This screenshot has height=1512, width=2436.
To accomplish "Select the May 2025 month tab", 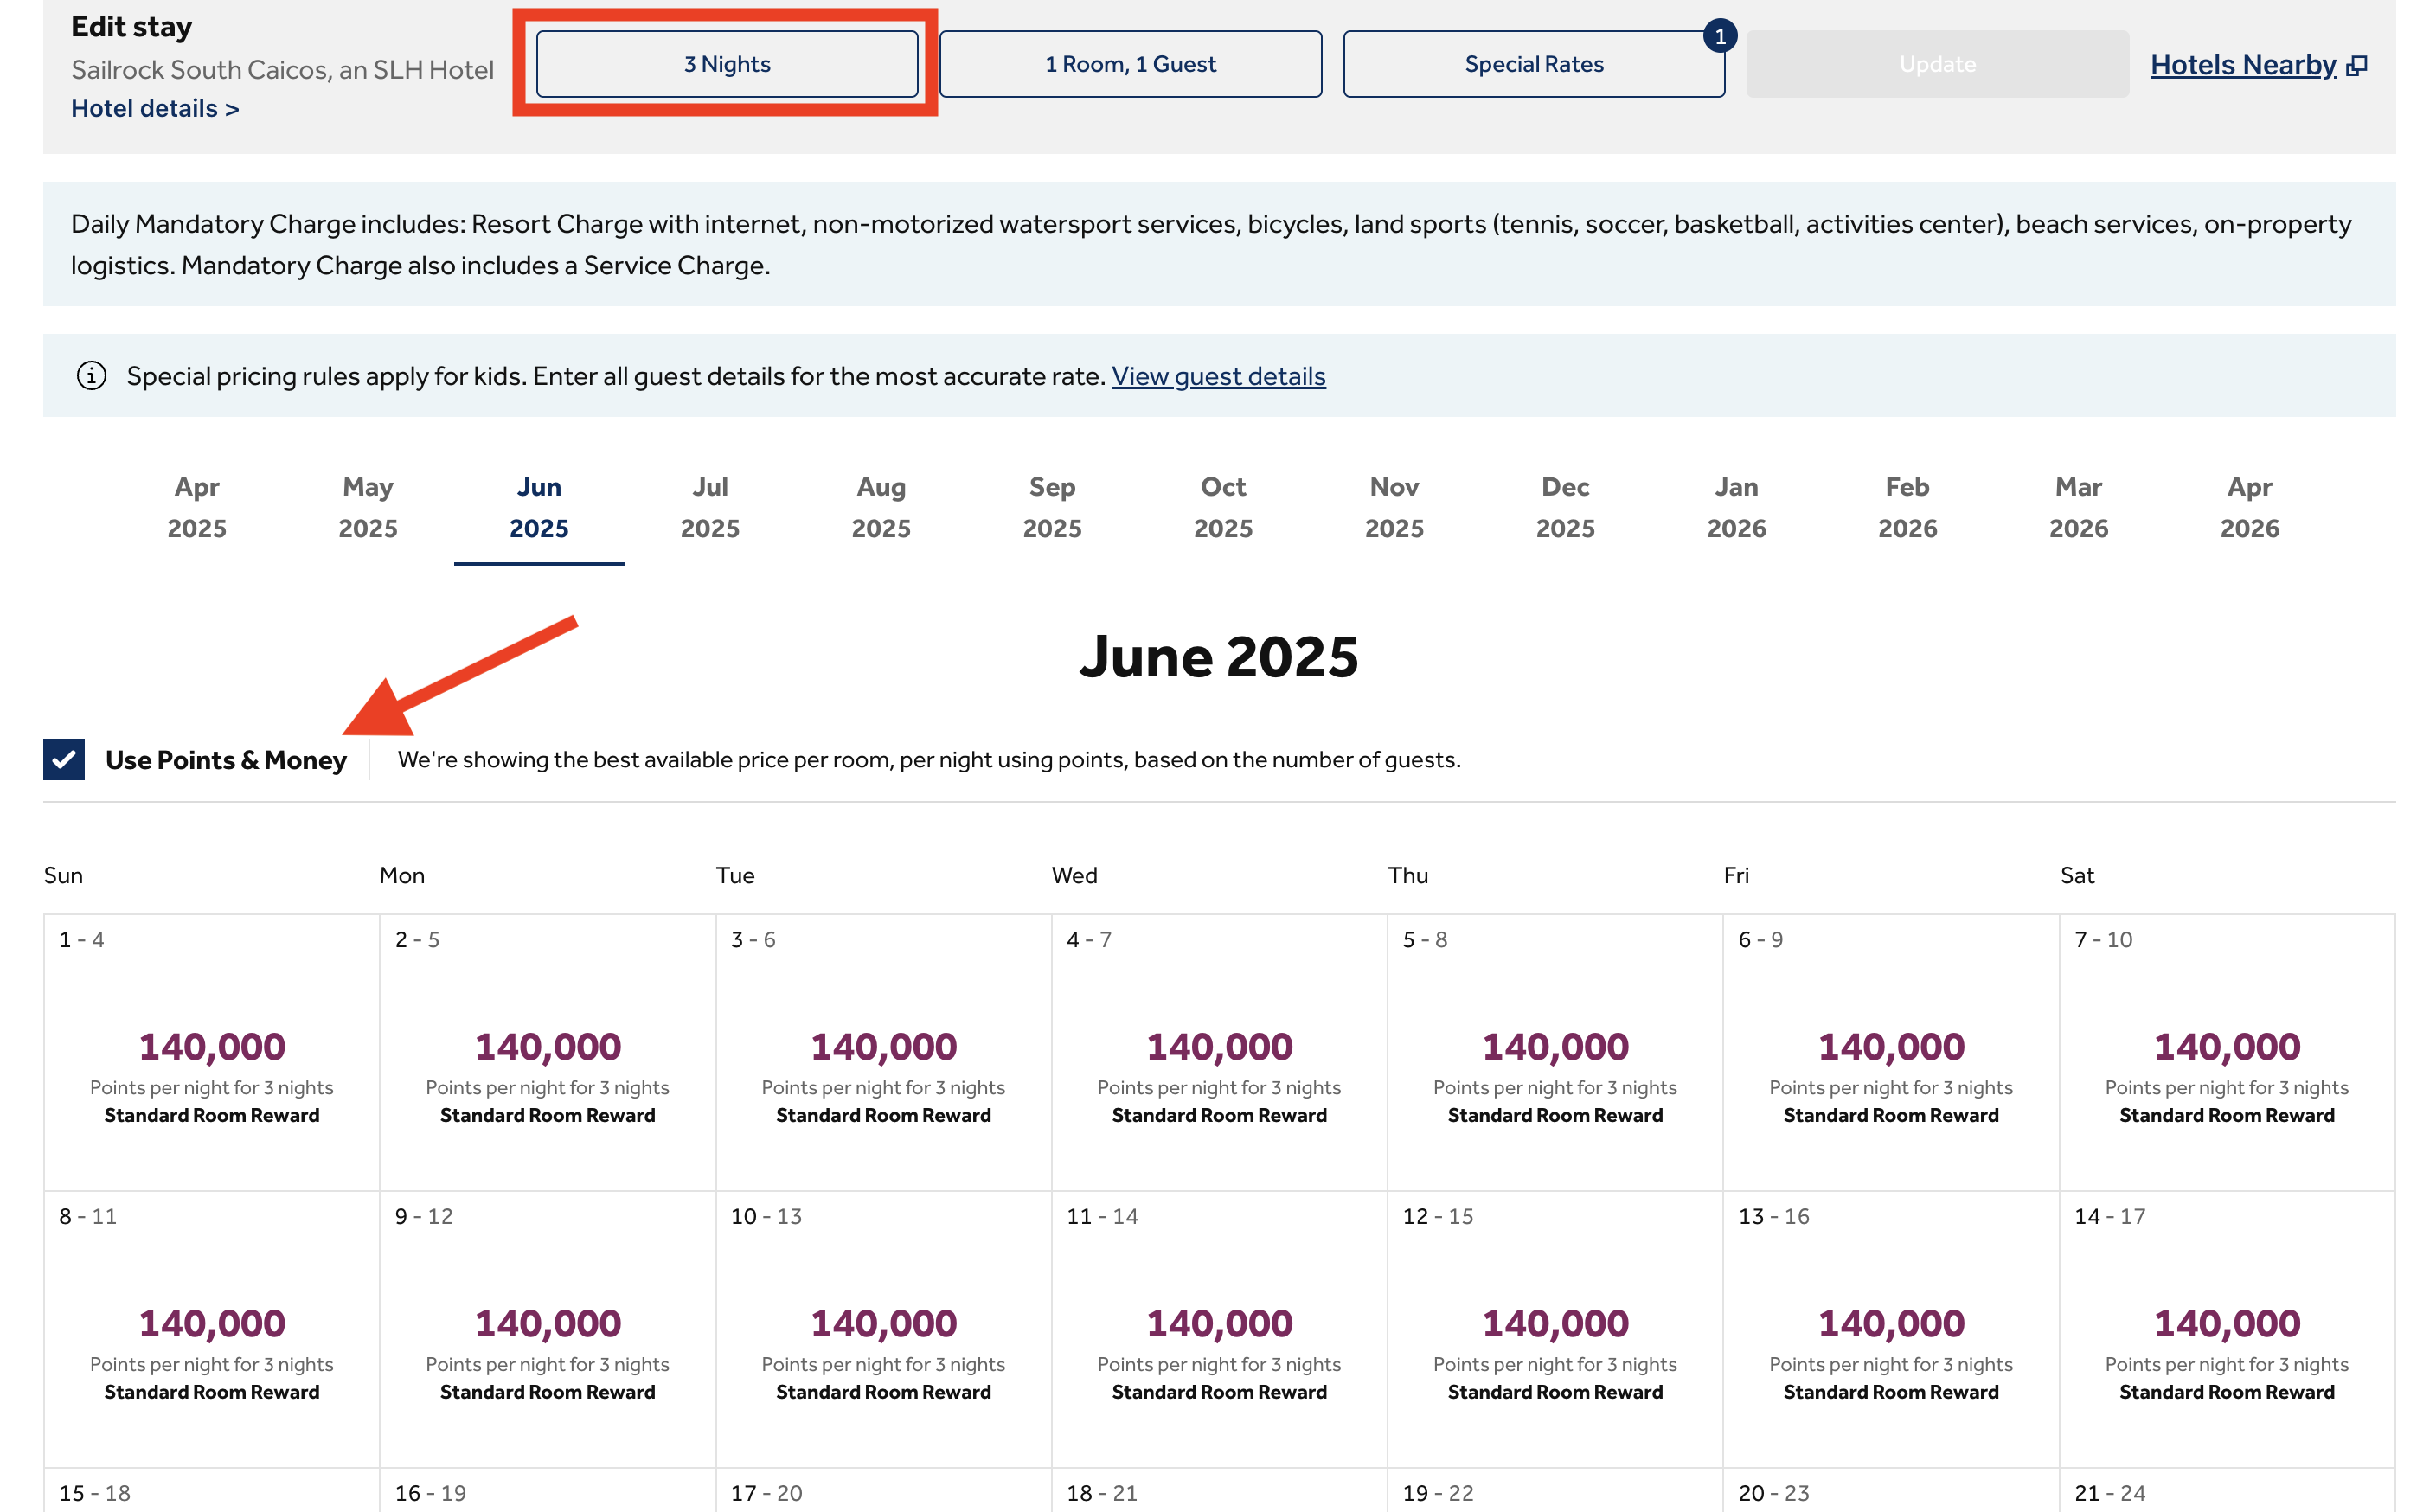I will pyautogui.click(x=368, y=508).
